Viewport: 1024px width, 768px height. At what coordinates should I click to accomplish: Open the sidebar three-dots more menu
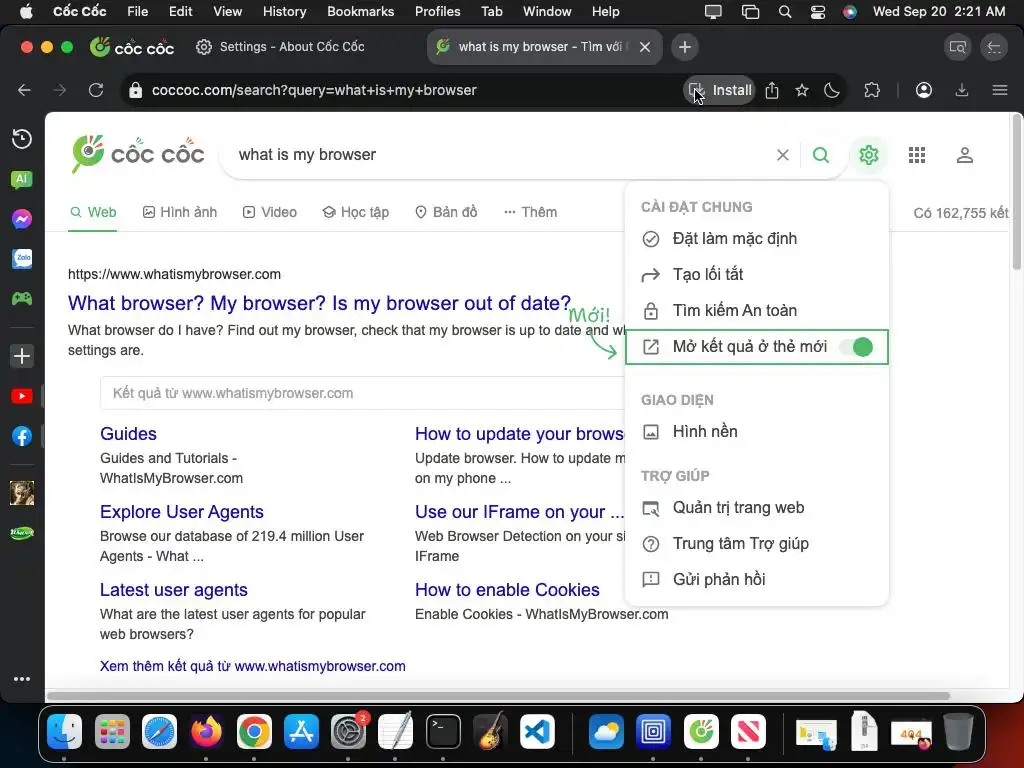click(x=22, y=679)
